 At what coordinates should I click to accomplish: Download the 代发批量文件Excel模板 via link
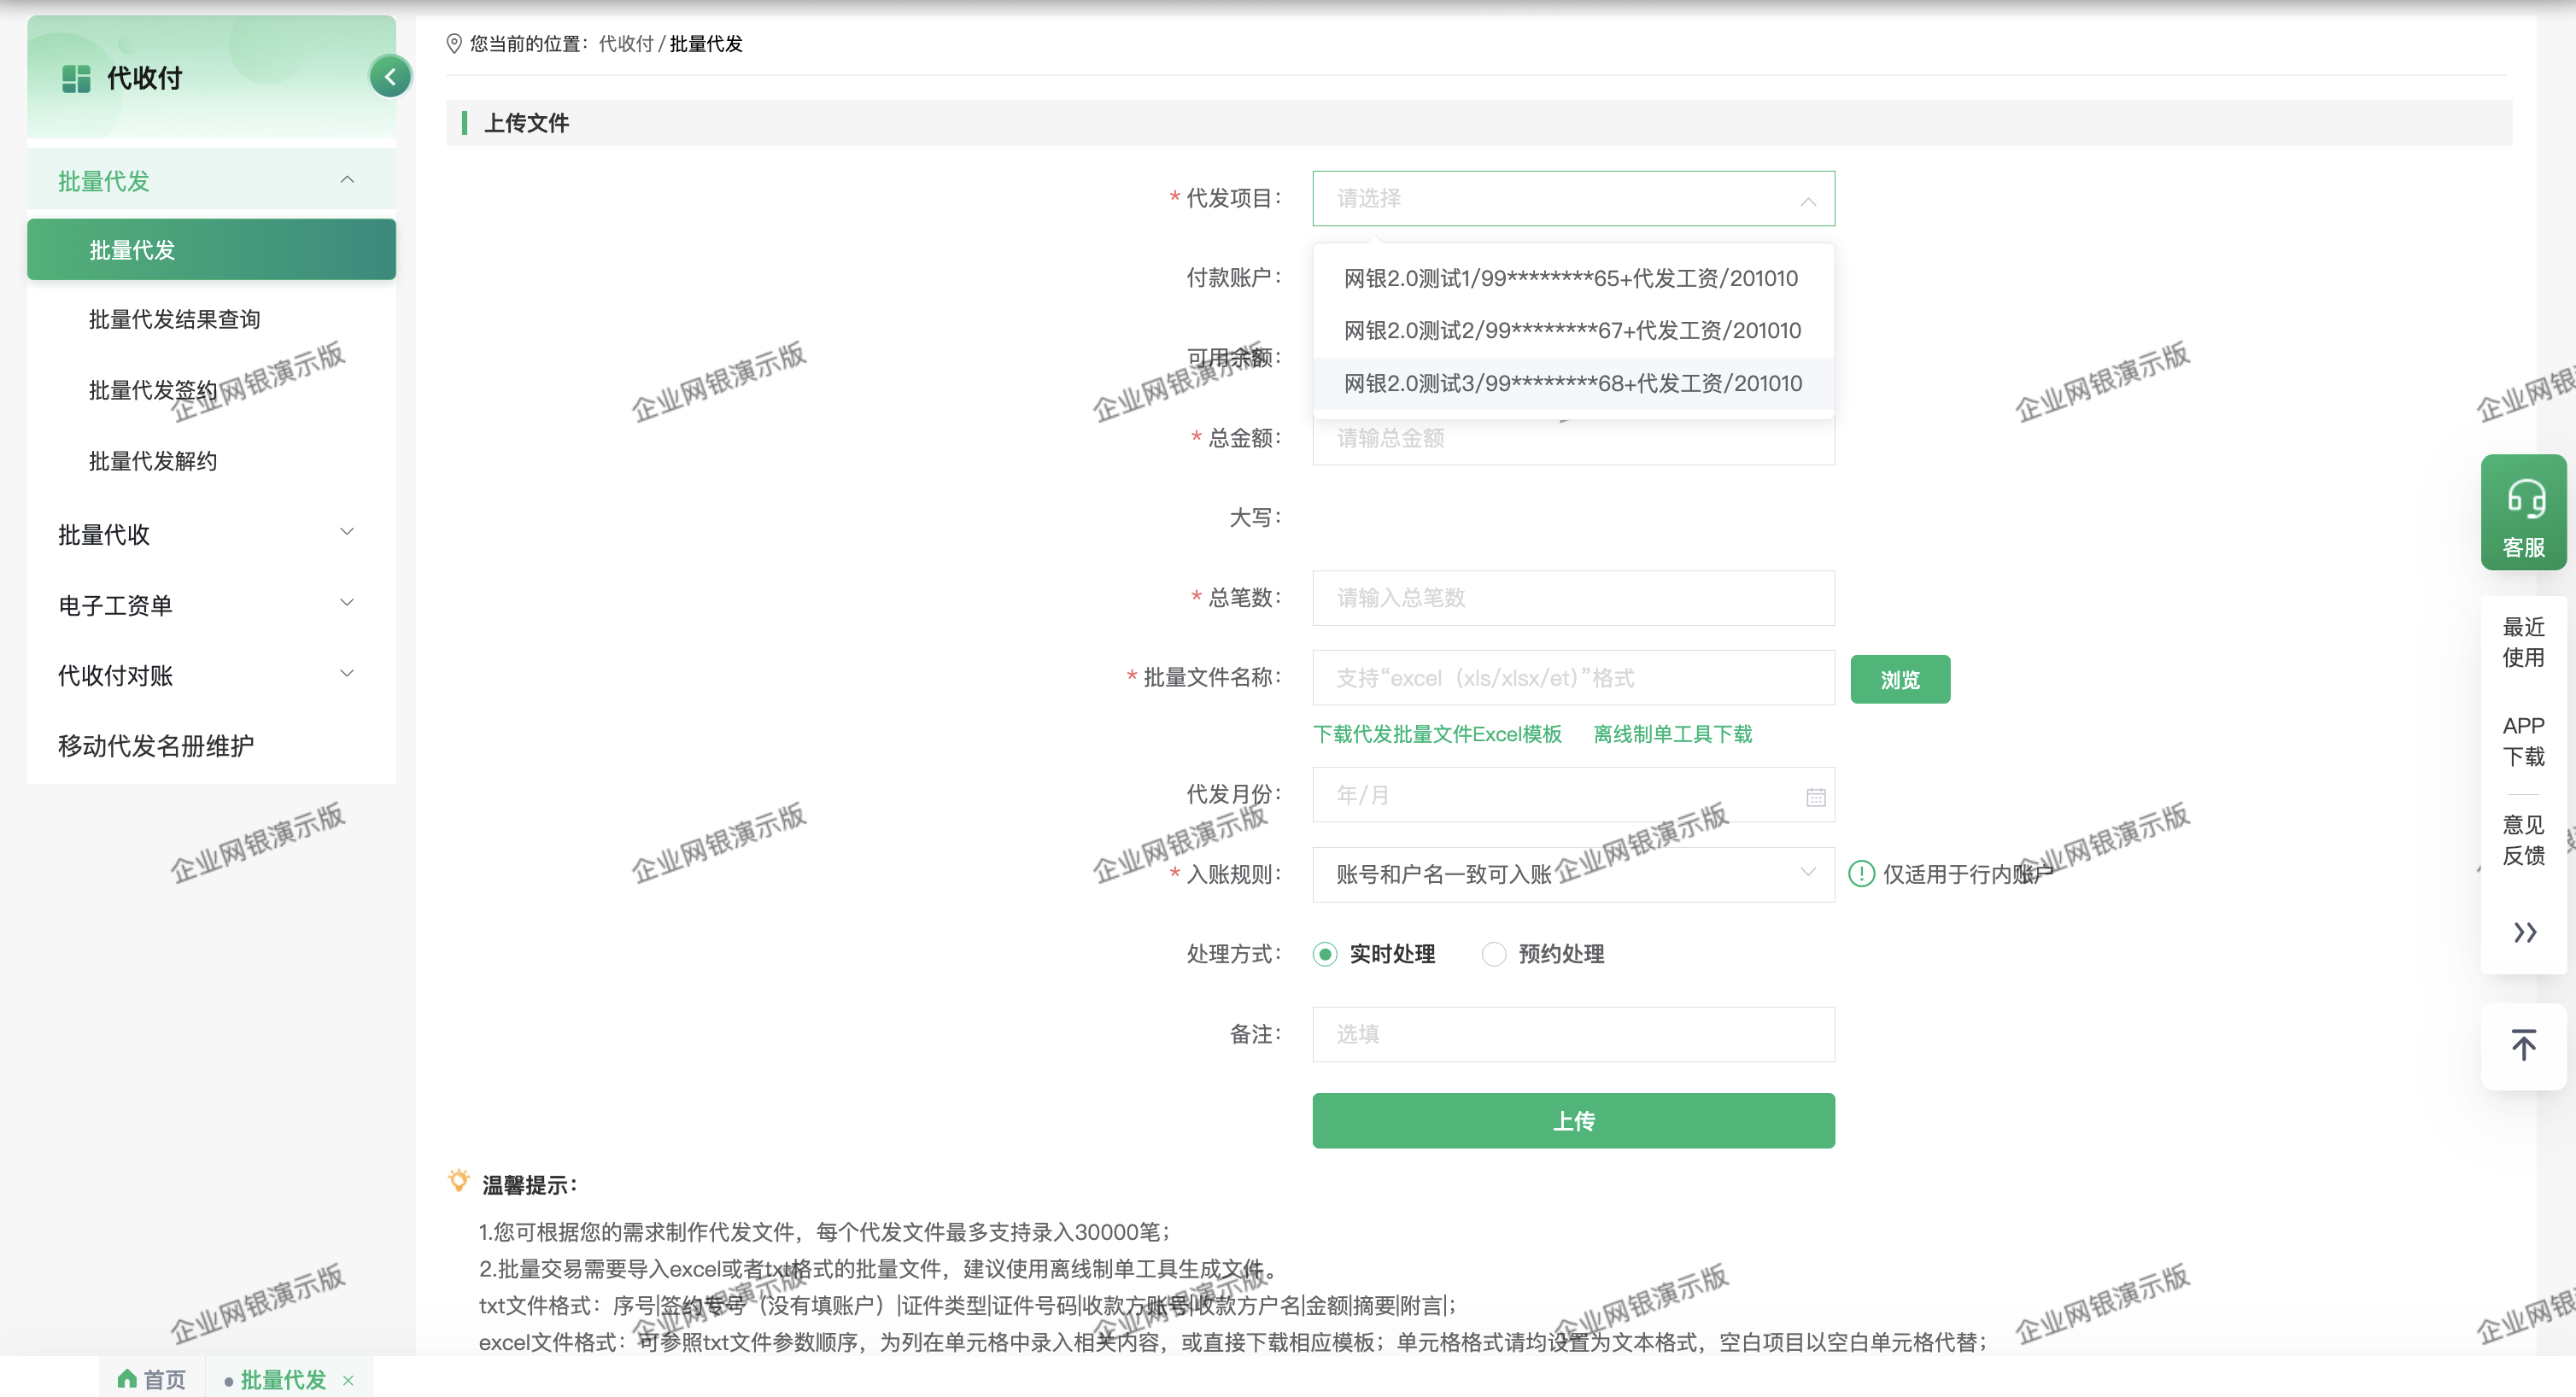pos(1438,733)
